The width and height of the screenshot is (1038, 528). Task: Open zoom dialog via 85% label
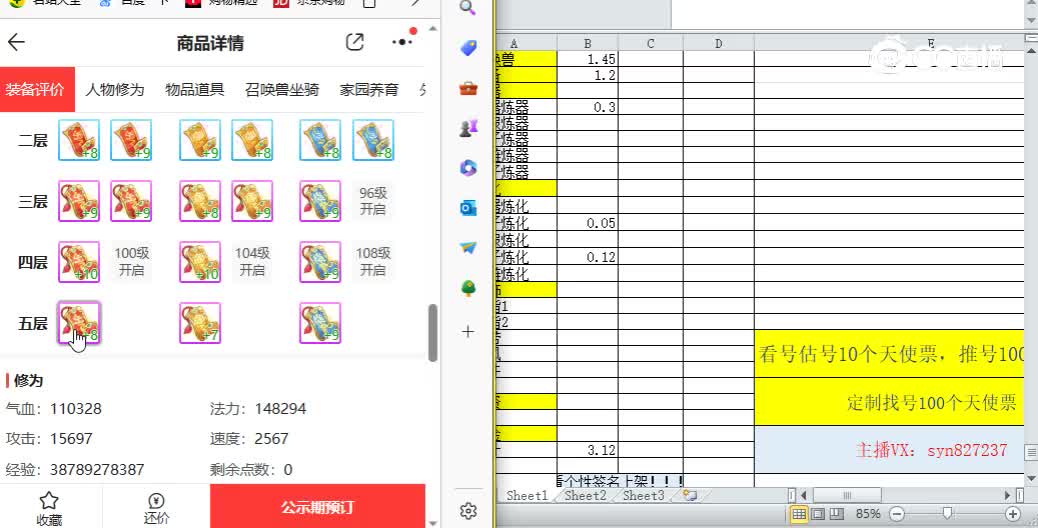868,514
